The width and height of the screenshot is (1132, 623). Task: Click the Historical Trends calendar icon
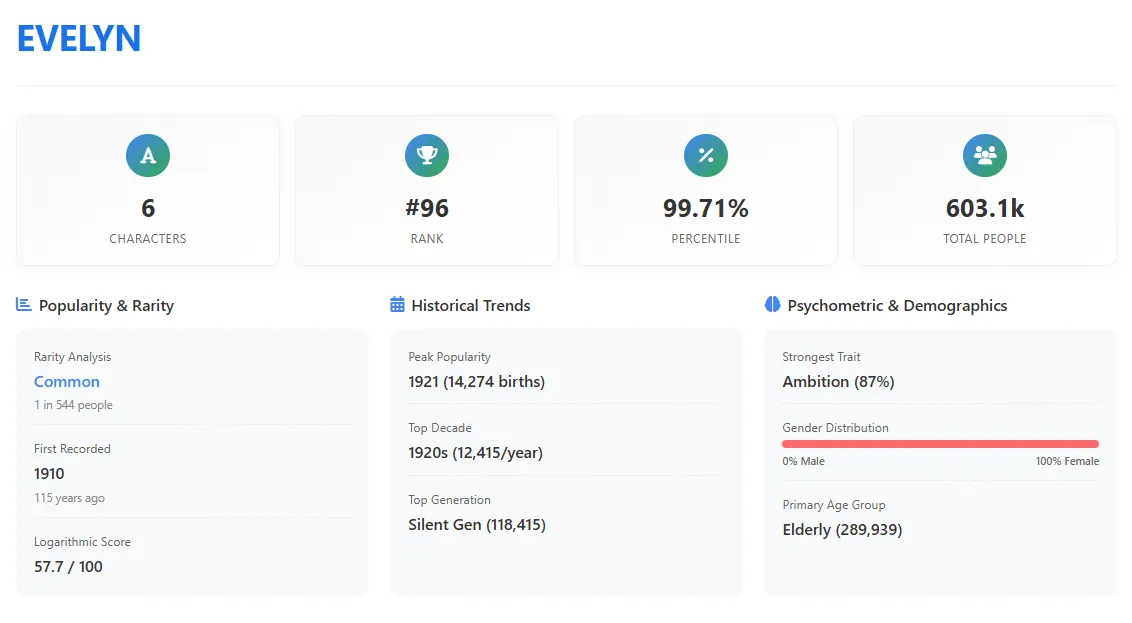point(397,305)
